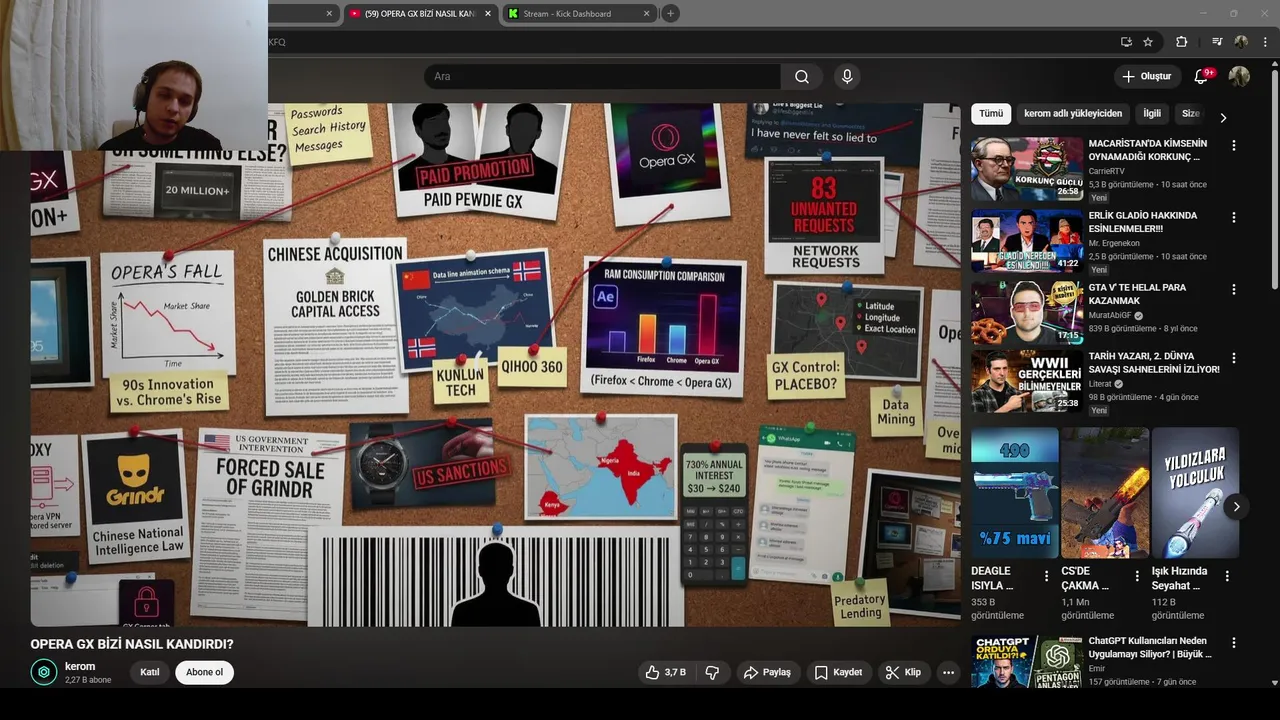Open Chrome three-dot menu
Image resolution: width=1280 pixels, height=720 pixels.
click(1266, 42)
